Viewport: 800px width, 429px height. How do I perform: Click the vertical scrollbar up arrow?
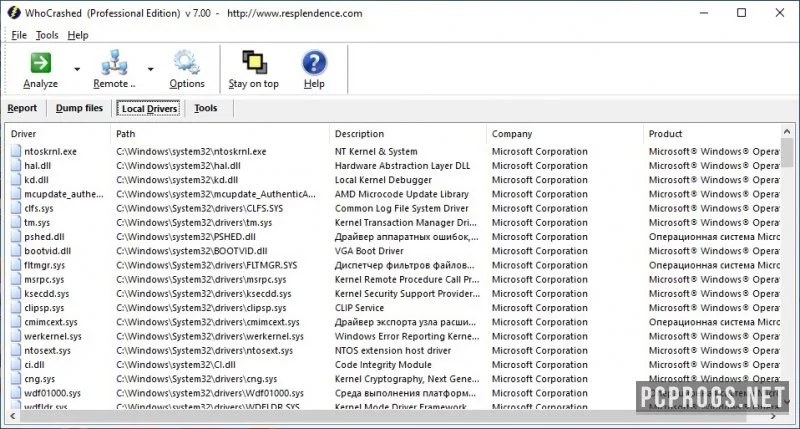coord(787,132)
